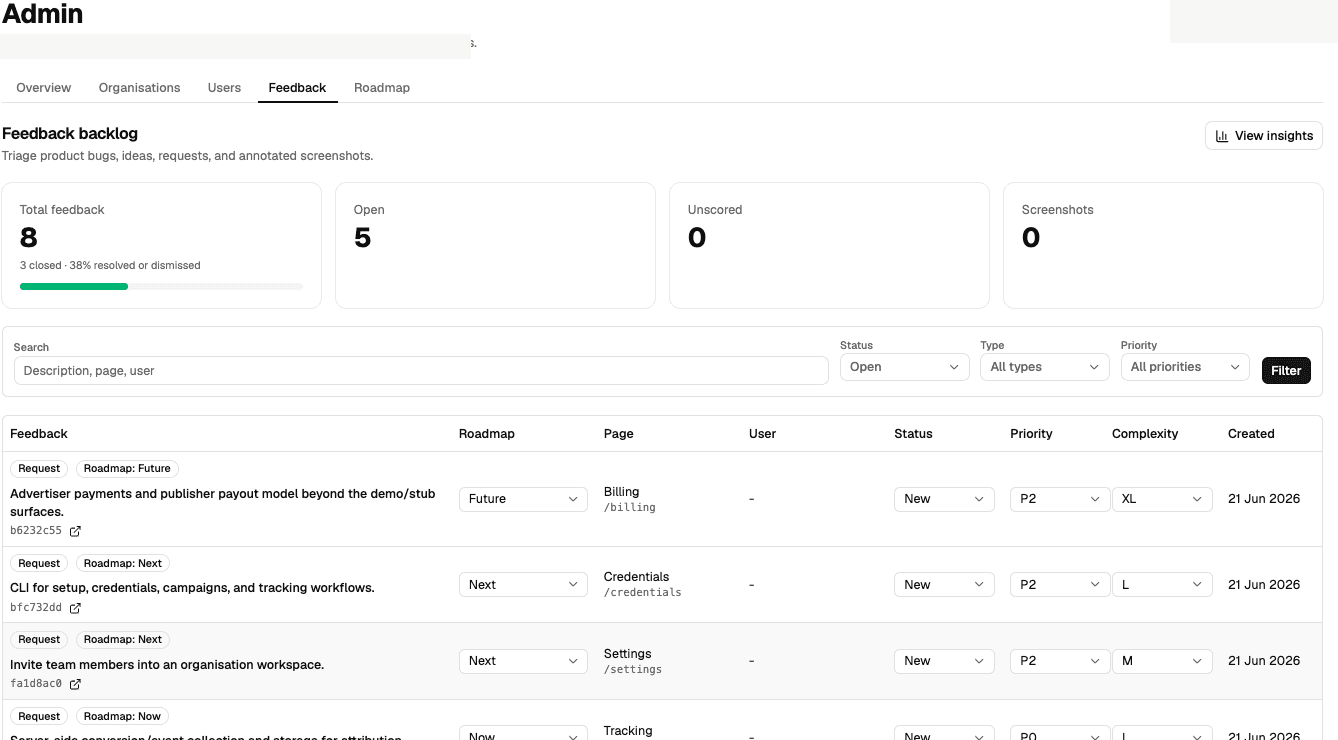Open L complexity dropdown in Credentials row

click(x=1162, y=585)
